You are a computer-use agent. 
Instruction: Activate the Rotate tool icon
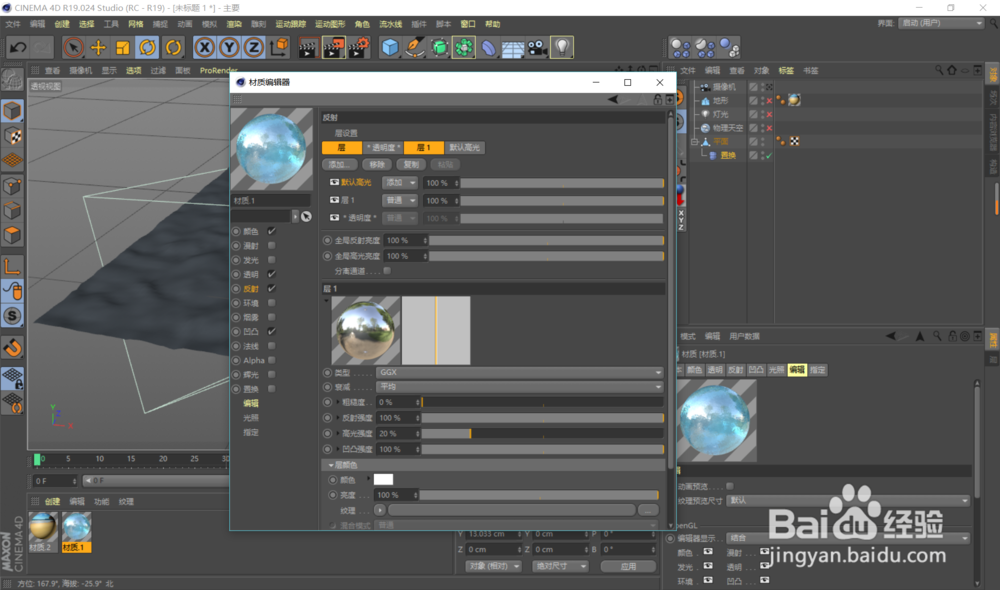(x=147, y=48)
